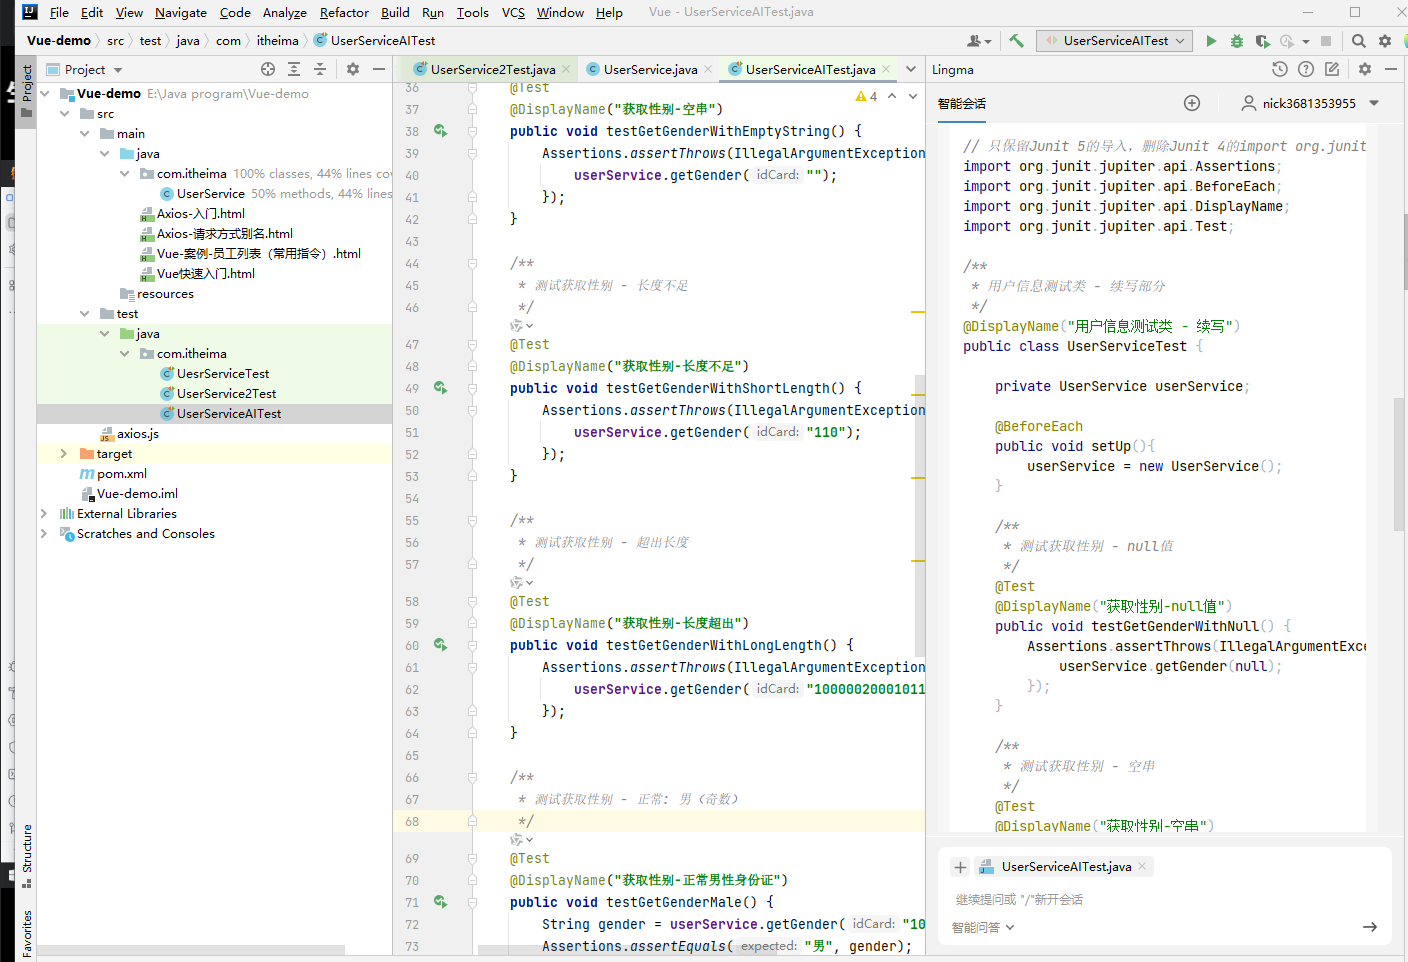Start new Lingma conversation with circled plus
This screenshot has width=1408, height=962.
pyautogui.click(x=1192, y=103)
